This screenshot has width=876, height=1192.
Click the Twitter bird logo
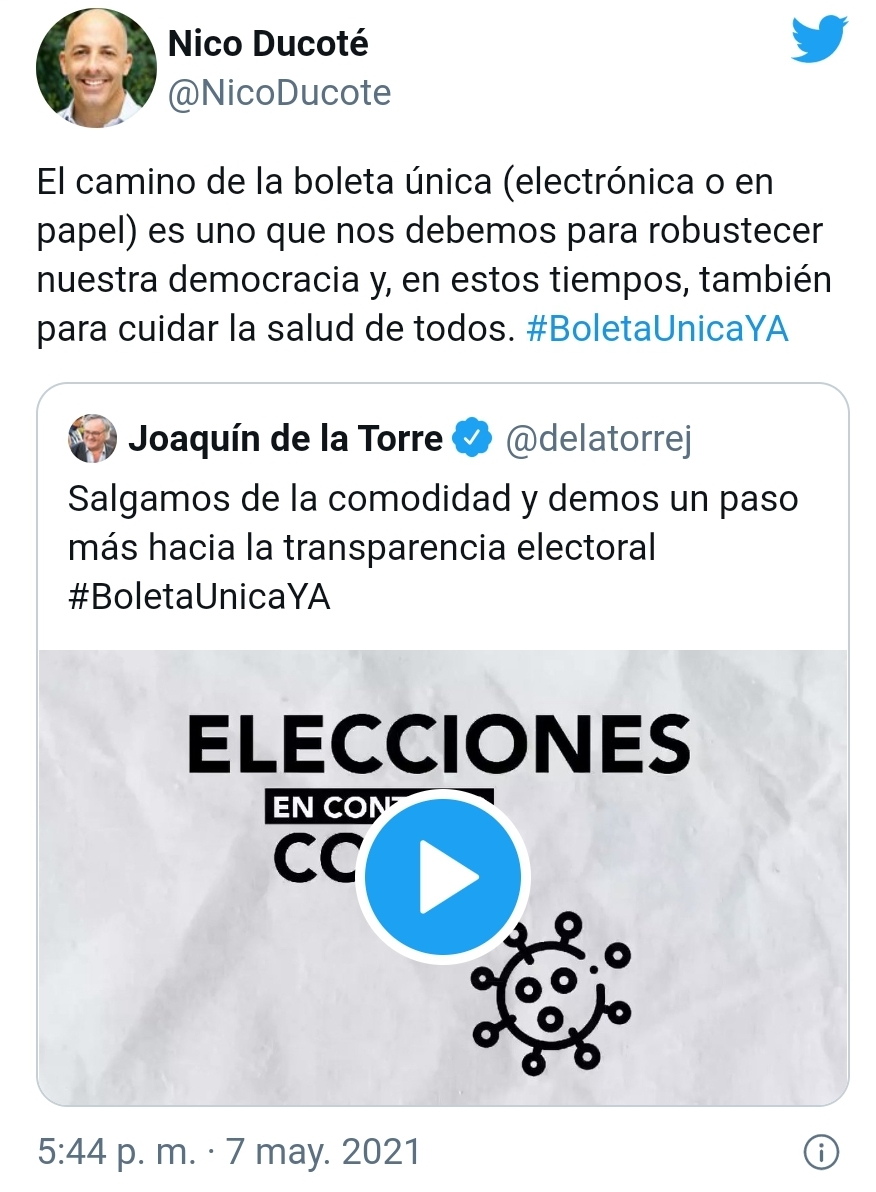point(819,39)
